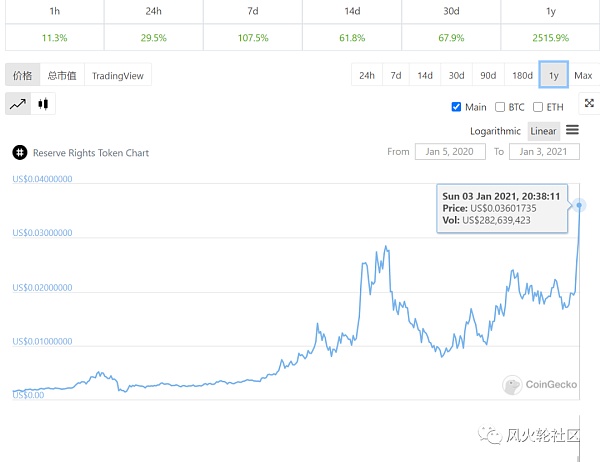
Task: Select the 价格 tab
Action: 22,76
